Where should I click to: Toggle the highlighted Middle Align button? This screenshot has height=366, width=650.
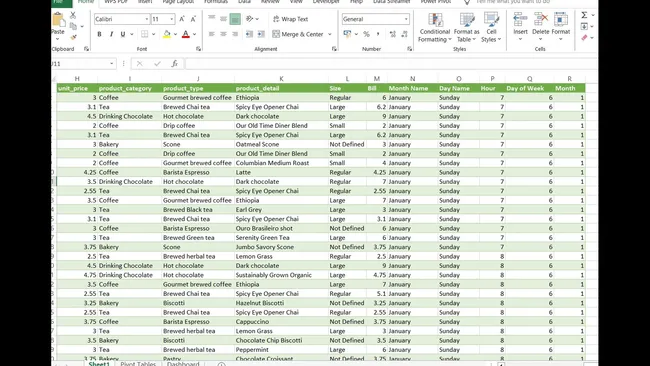point(235,19)
